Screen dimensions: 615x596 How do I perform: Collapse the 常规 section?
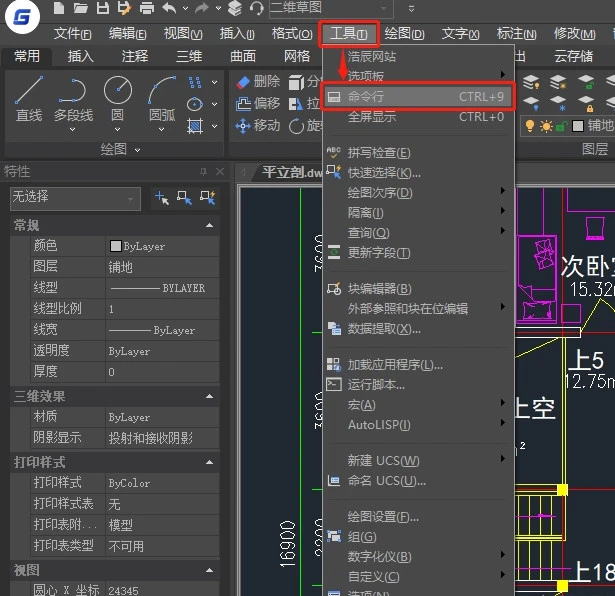tap(209, 225)
